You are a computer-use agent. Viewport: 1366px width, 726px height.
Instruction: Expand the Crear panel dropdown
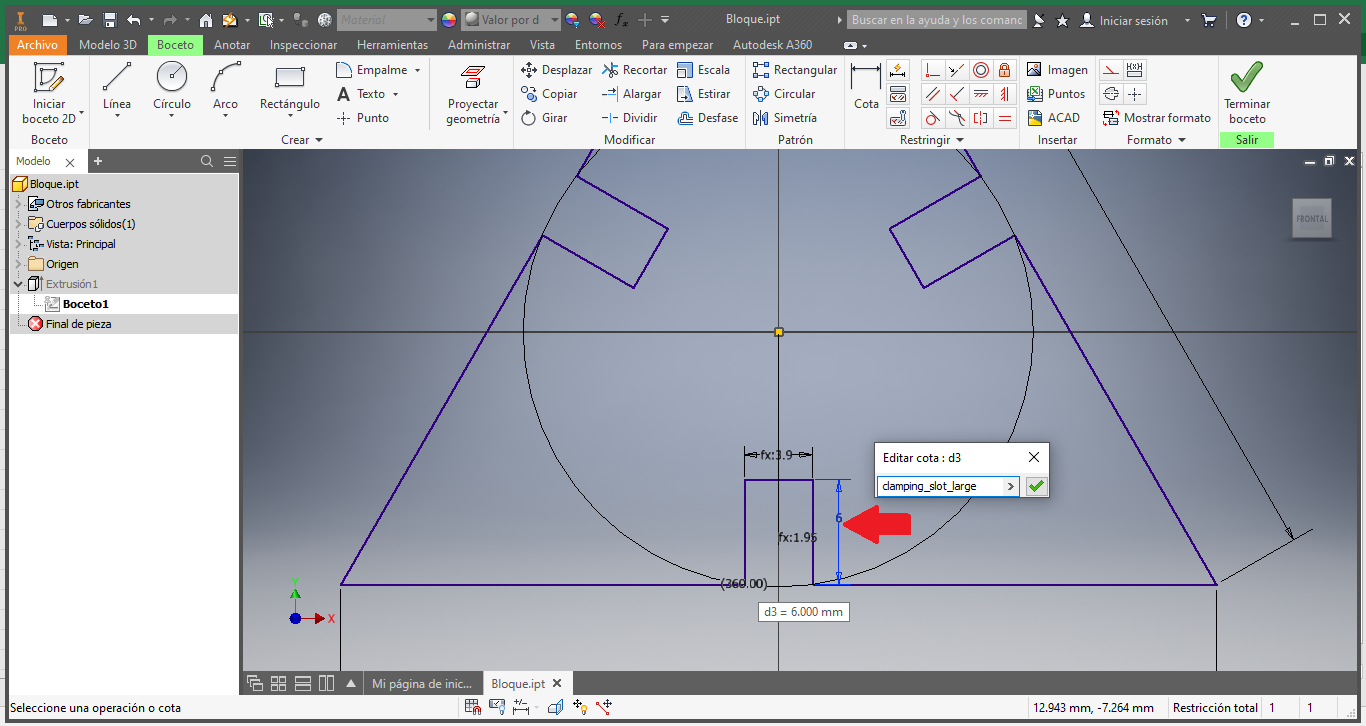click(x=302, y=140)
